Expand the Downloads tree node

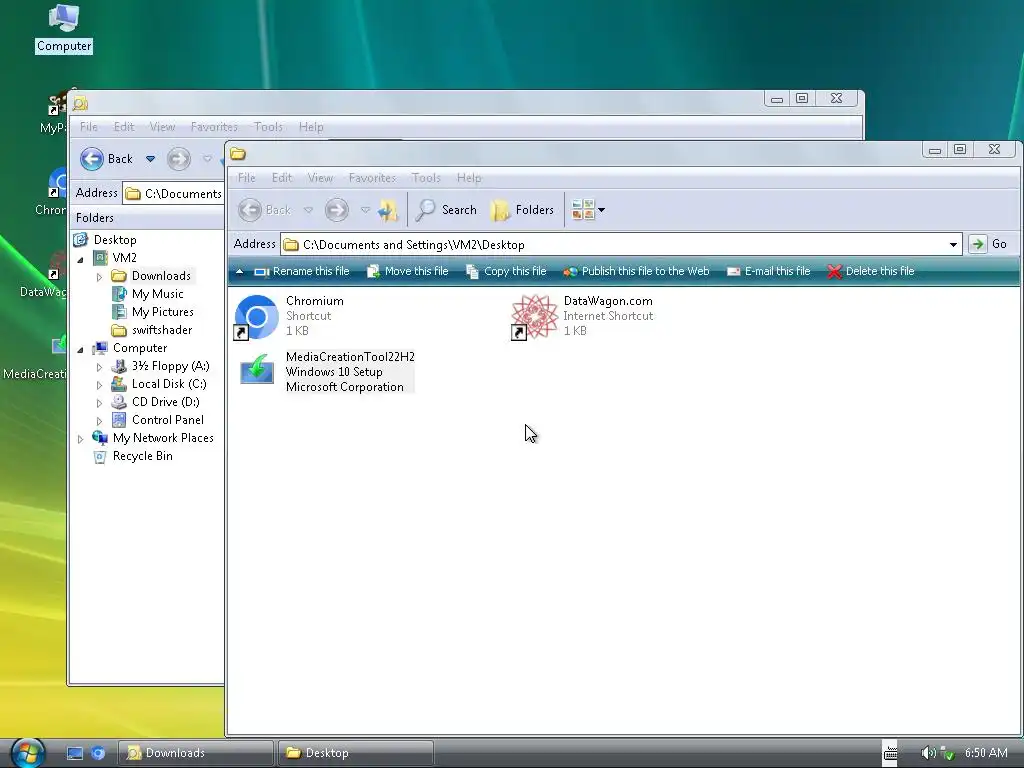(99, 277)
